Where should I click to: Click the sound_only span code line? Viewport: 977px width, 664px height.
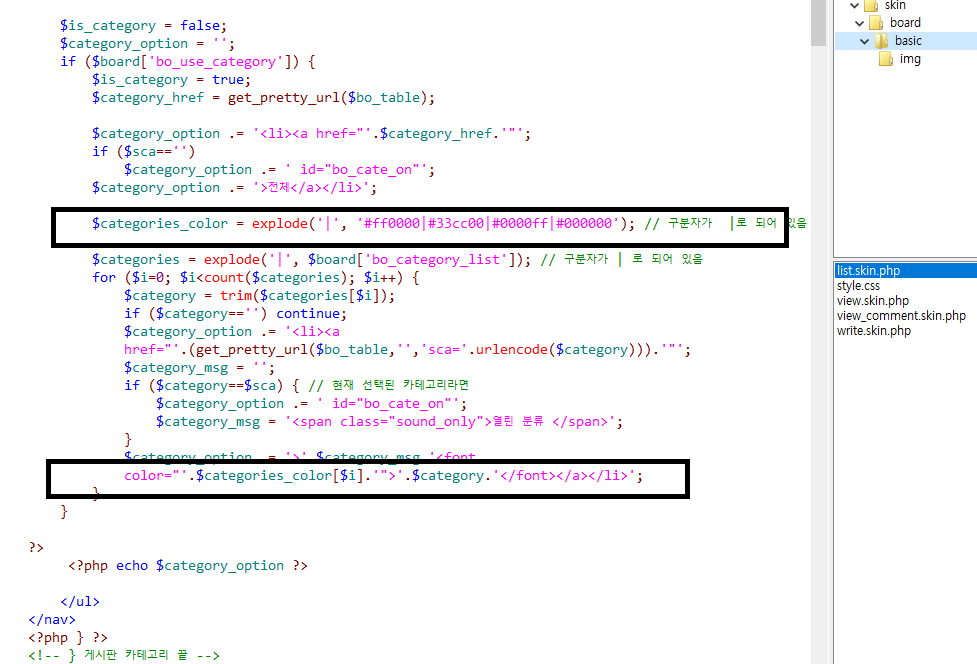coord(389,422)
